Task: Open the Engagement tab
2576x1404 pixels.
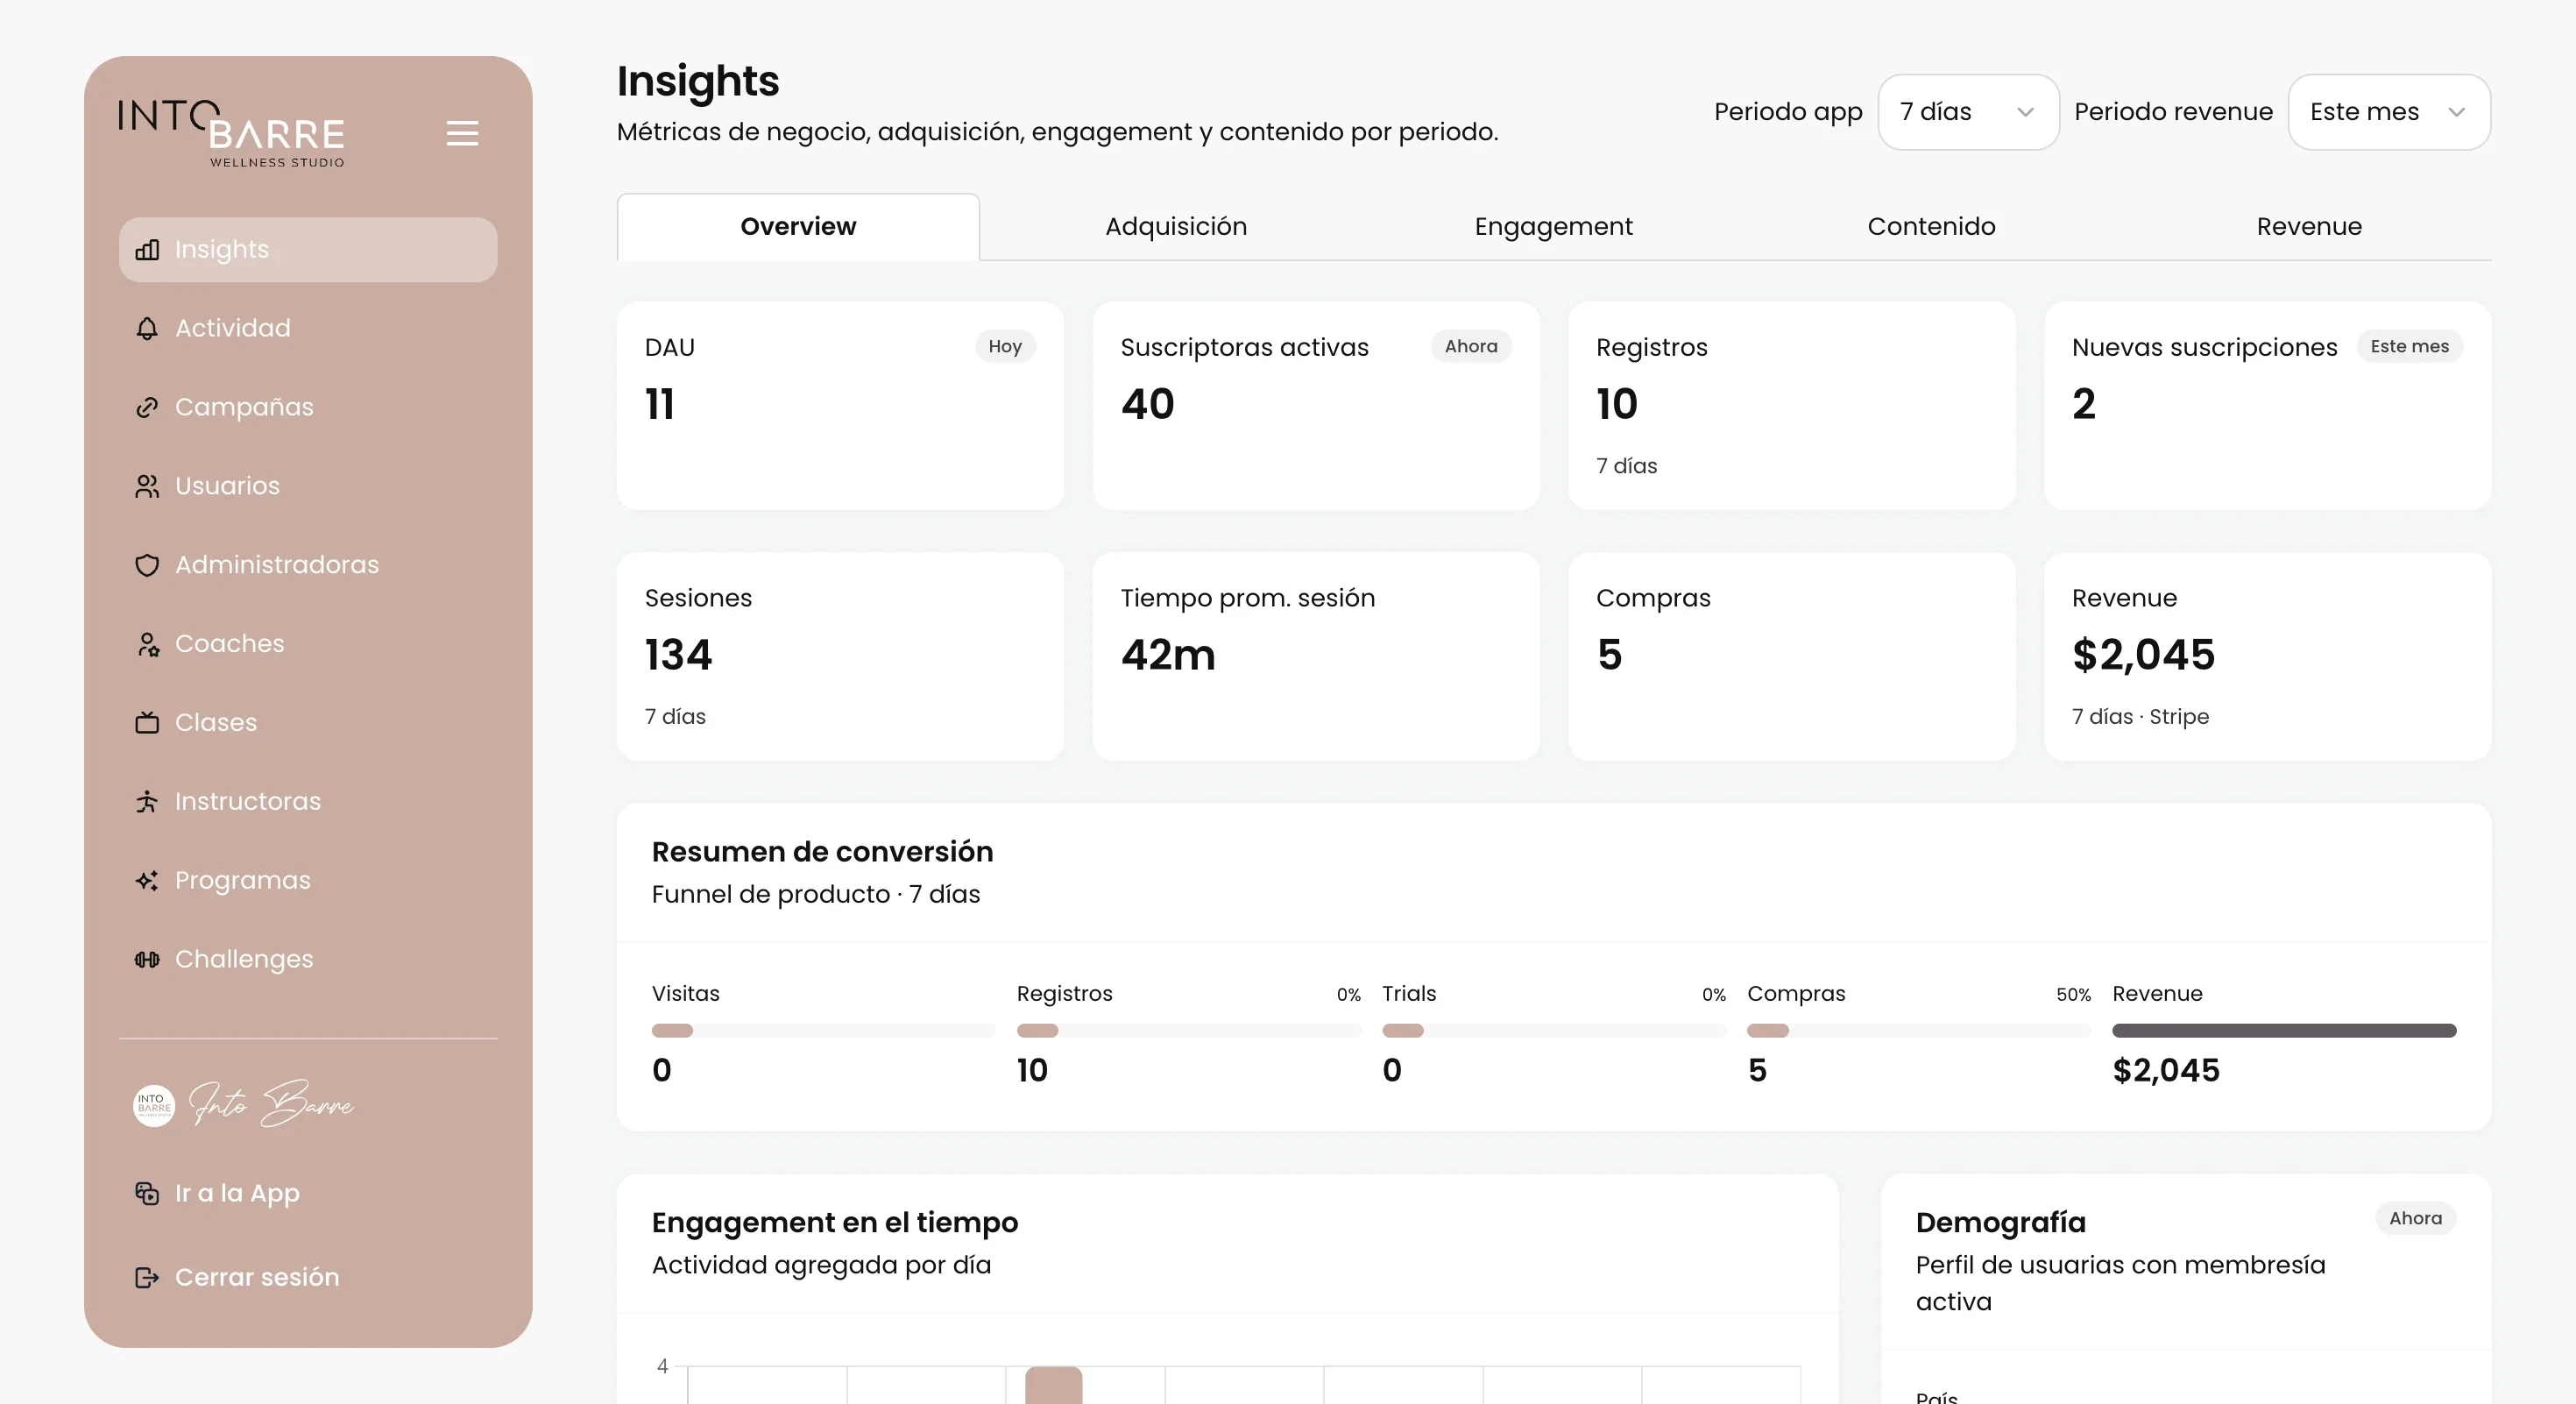Action: pos(1553,227)
